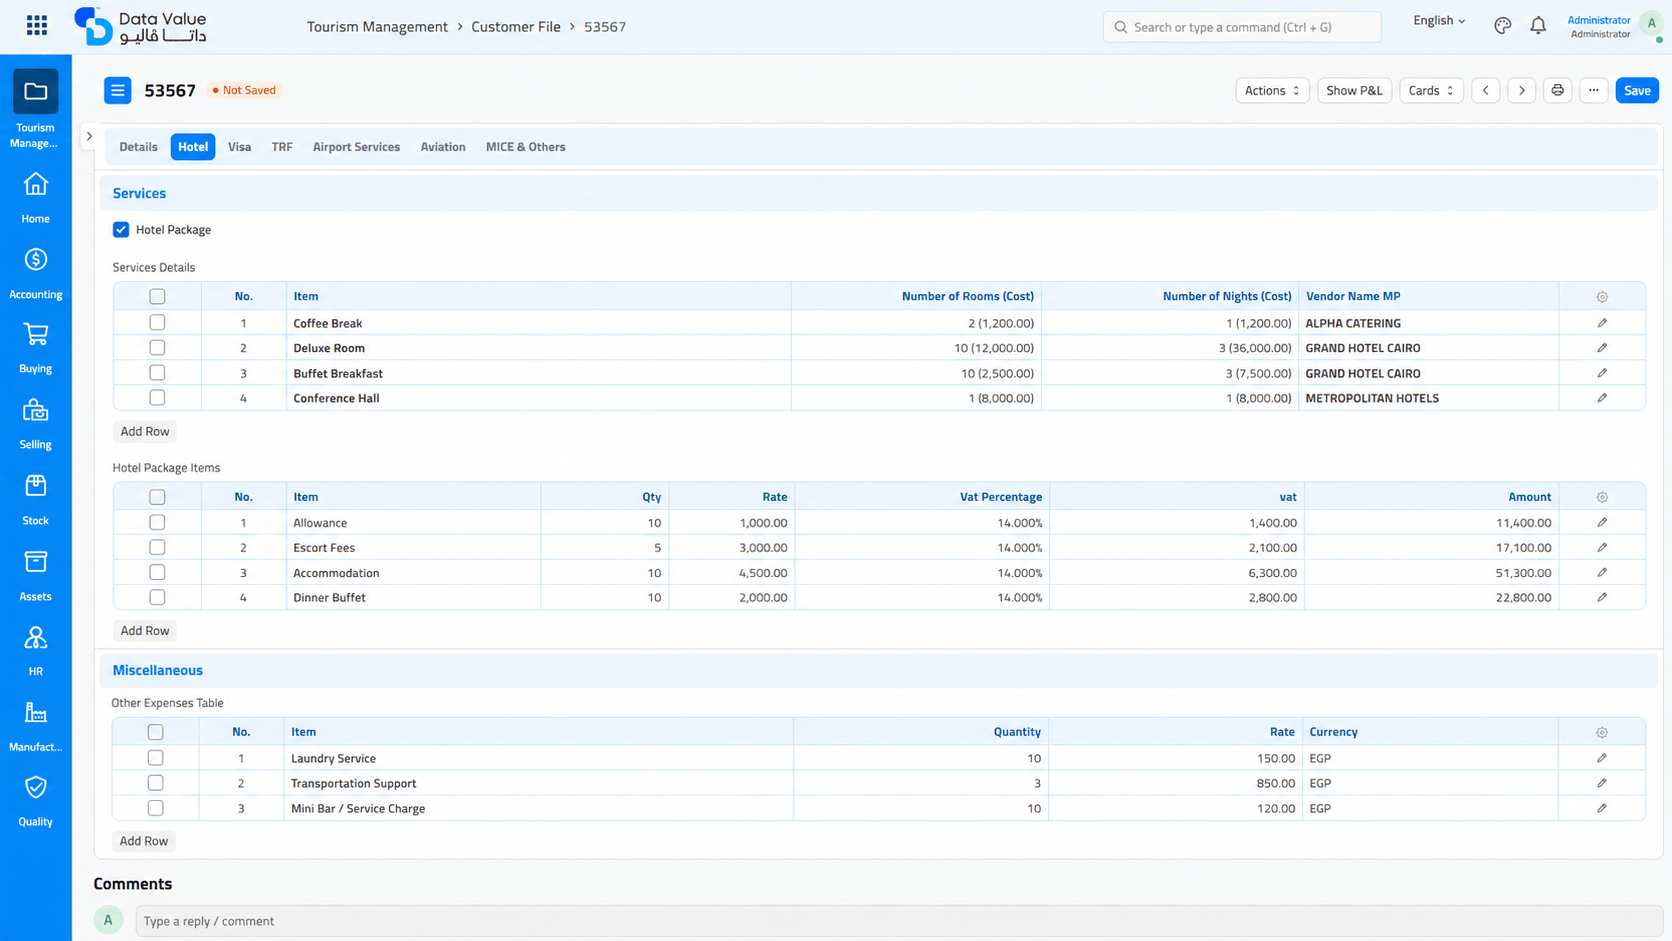
Task: Select the Coffee Break row checkbox
Action: 157,323
